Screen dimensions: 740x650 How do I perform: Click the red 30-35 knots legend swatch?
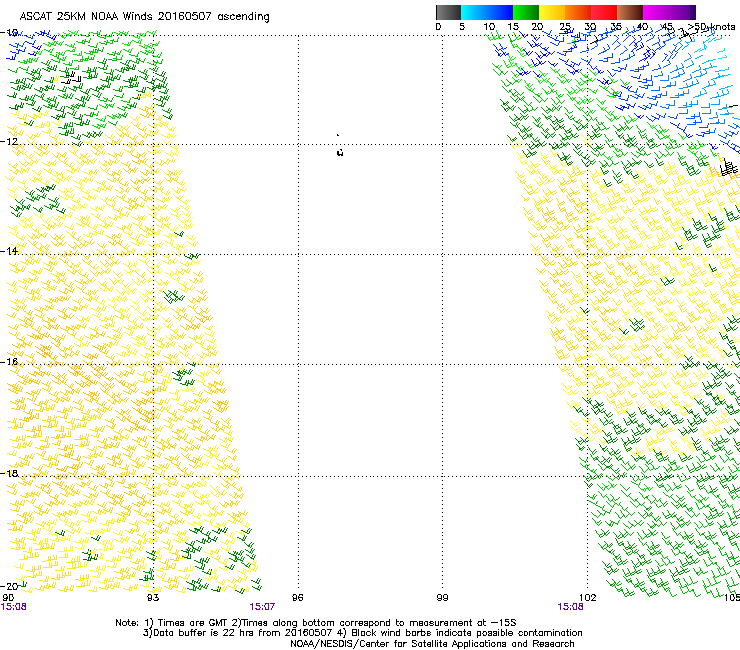pyautogui.click(x=604, y=12)
